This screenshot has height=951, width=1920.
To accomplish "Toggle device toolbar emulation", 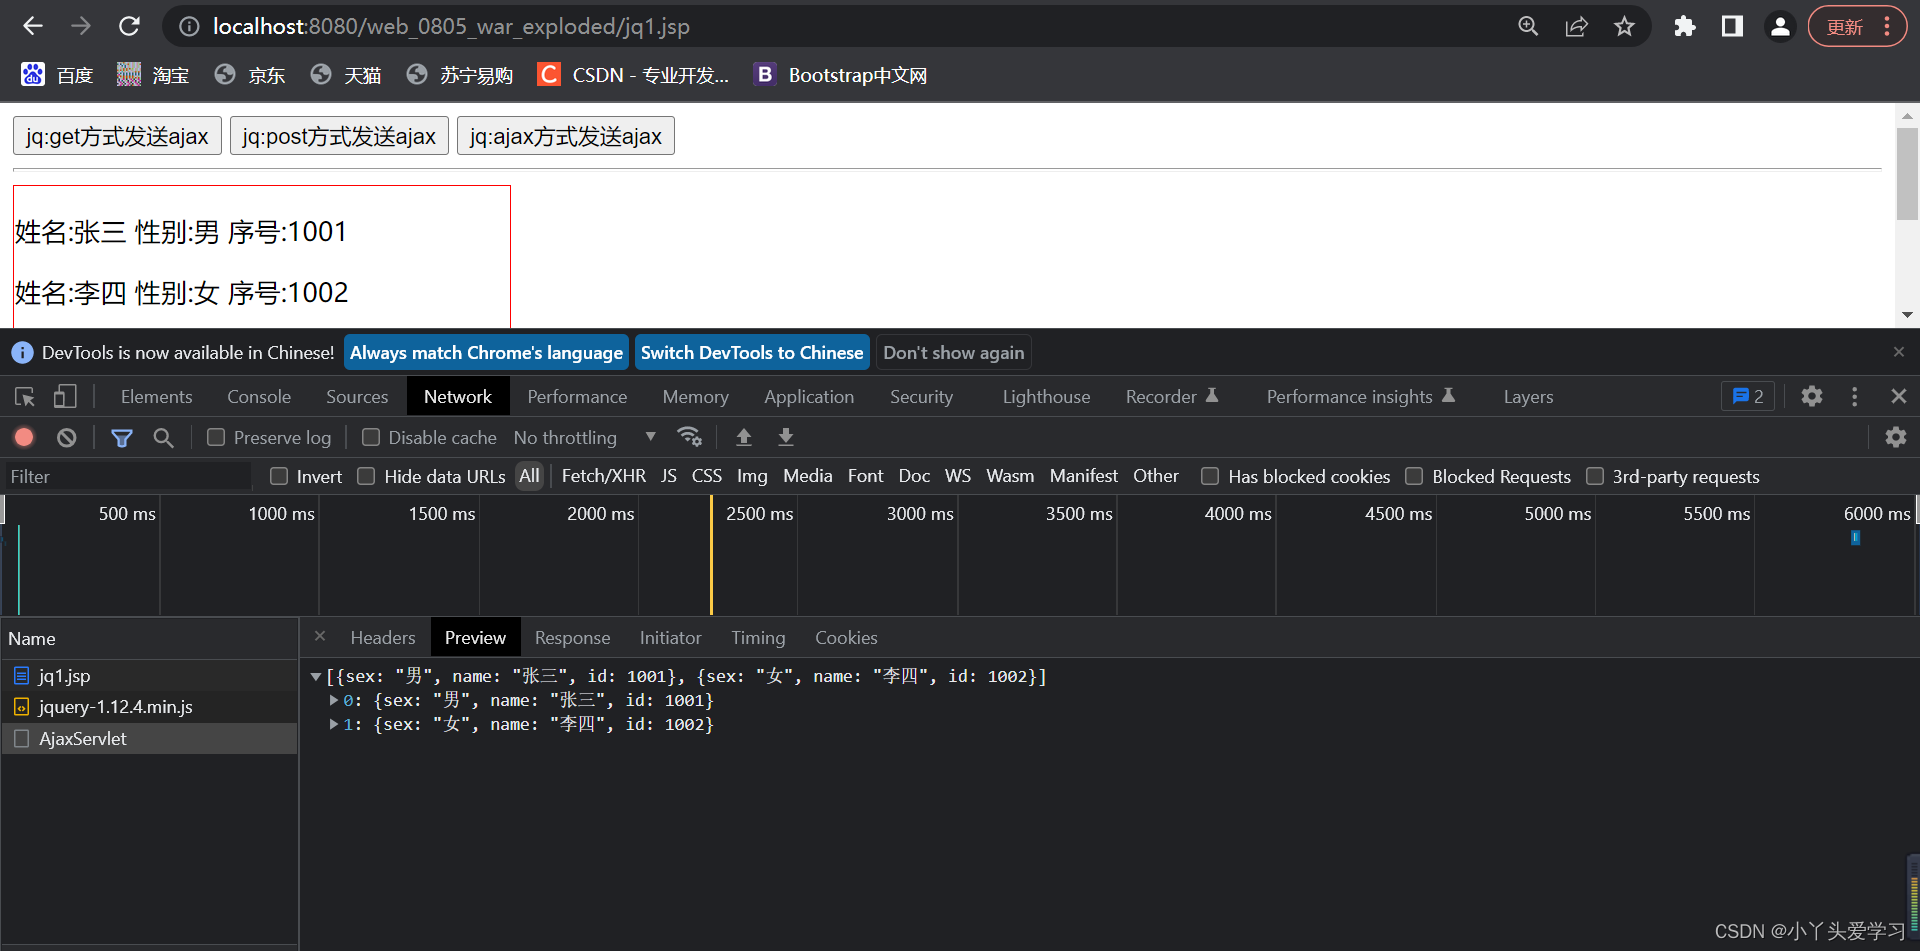I will tap(65, 397).
